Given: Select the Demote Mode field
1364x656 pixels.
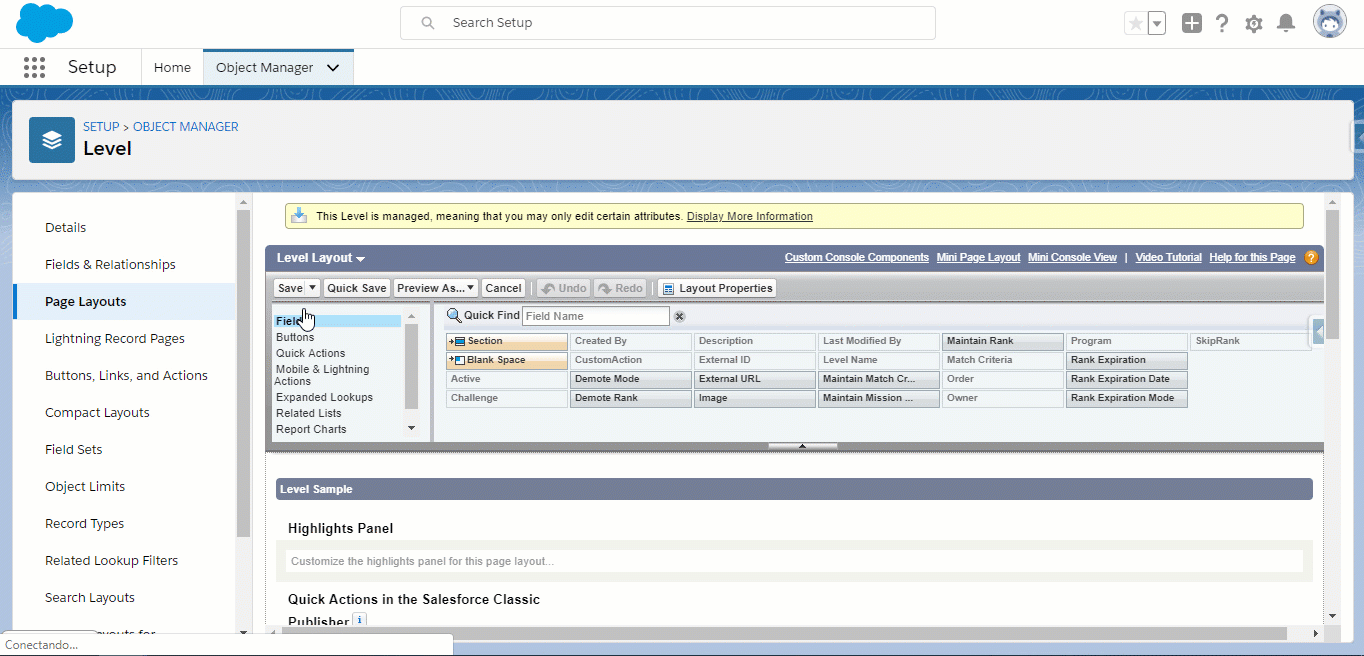Looking at the screenshot, I should [631, 379].
